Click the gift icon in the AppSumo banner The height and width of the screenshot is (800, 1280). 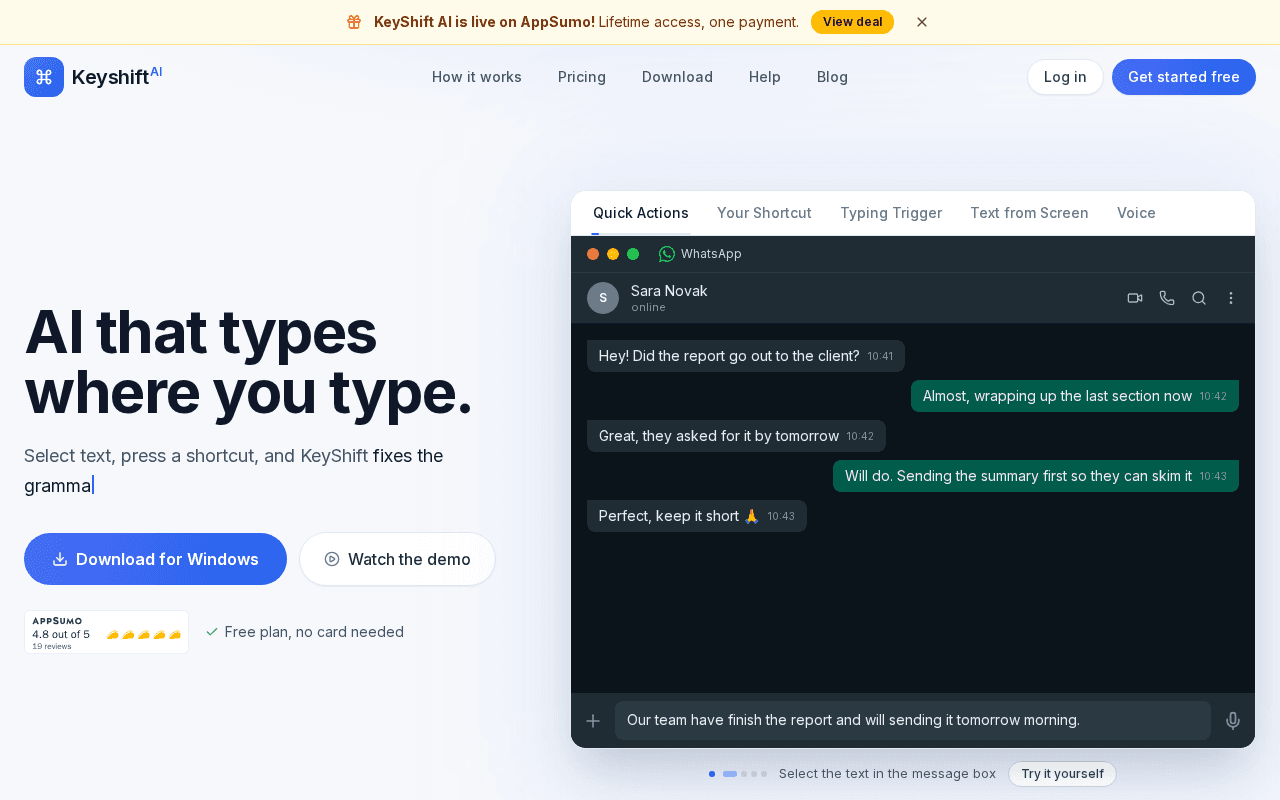pos(354,22)
